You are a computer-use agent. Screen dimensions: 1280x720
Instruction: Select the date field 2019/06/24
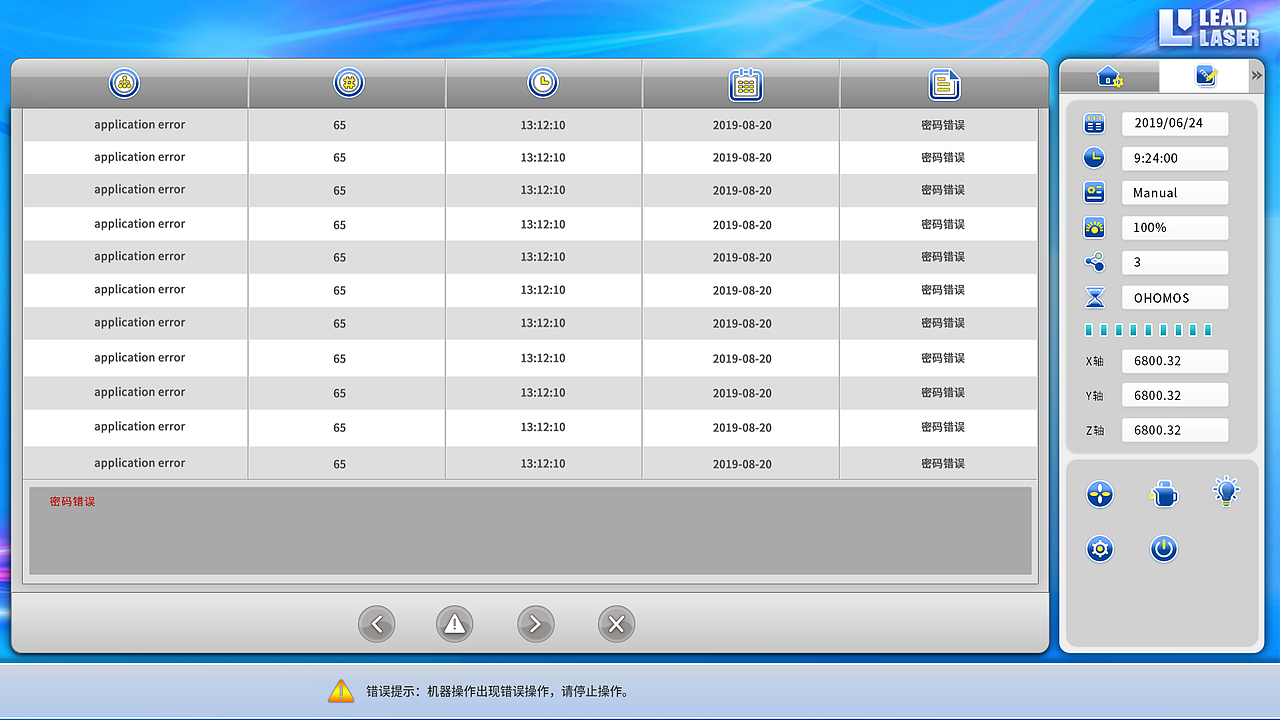pyautogui.click(x=1175, y=124)
